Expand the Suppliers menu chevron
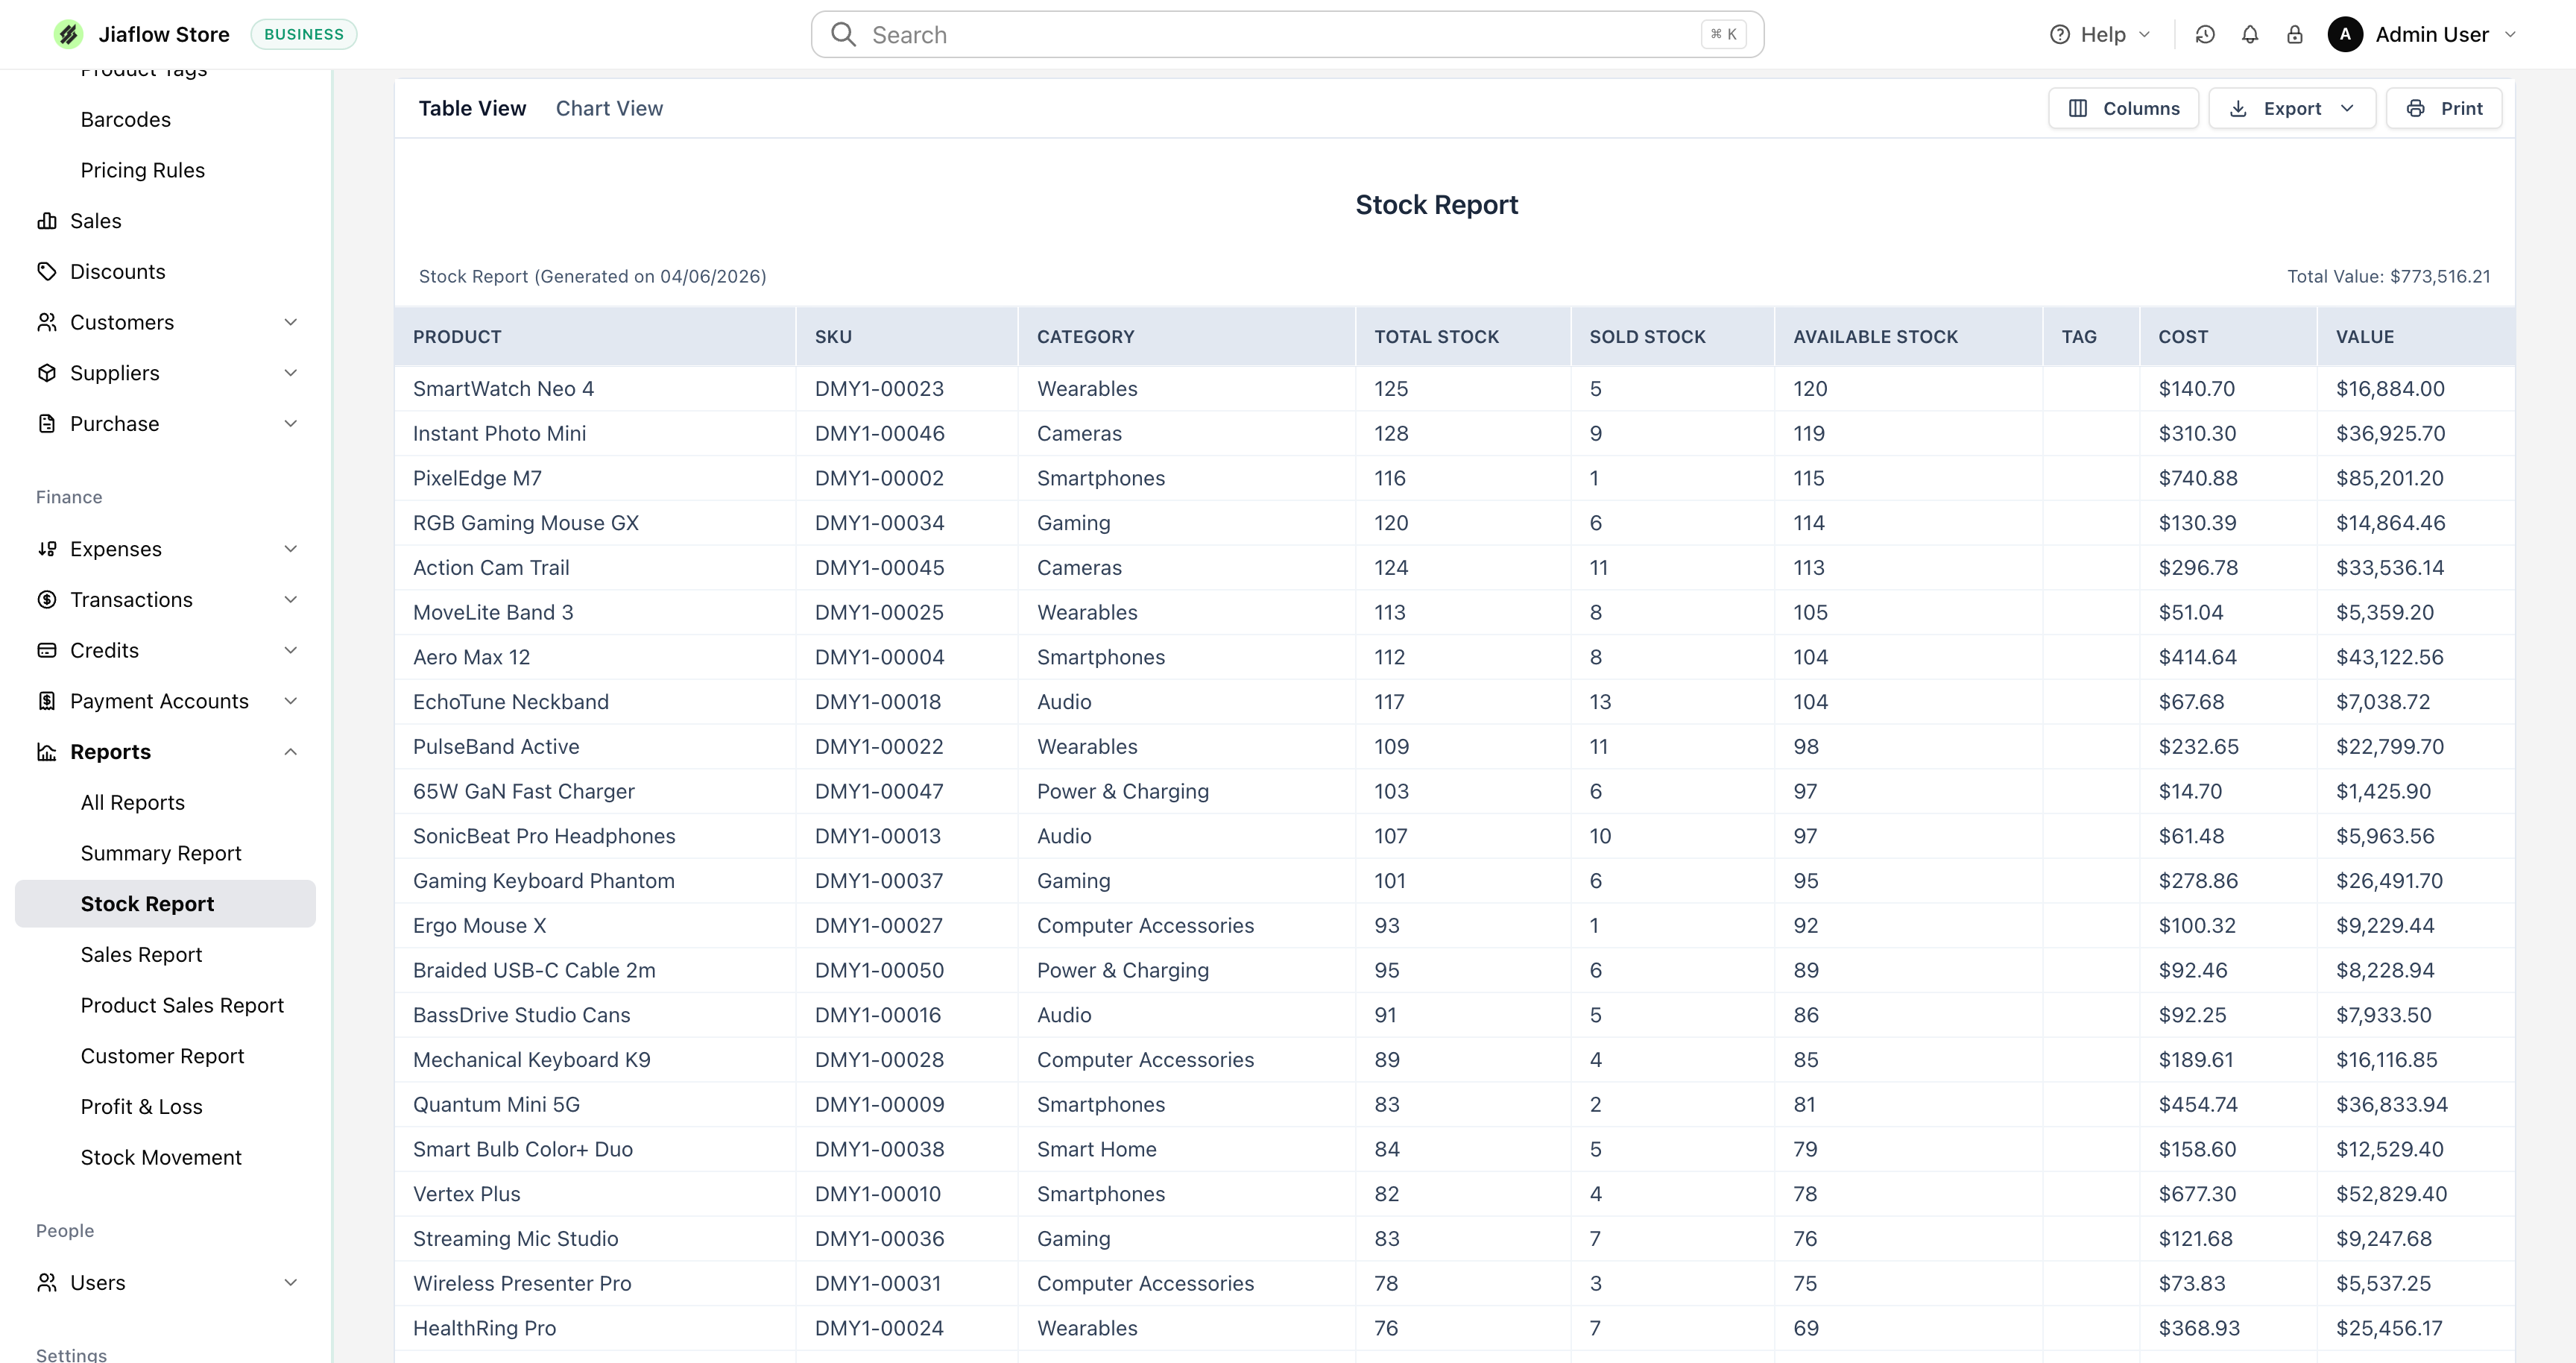The image size is (2576, 1363). click(290, 373)
